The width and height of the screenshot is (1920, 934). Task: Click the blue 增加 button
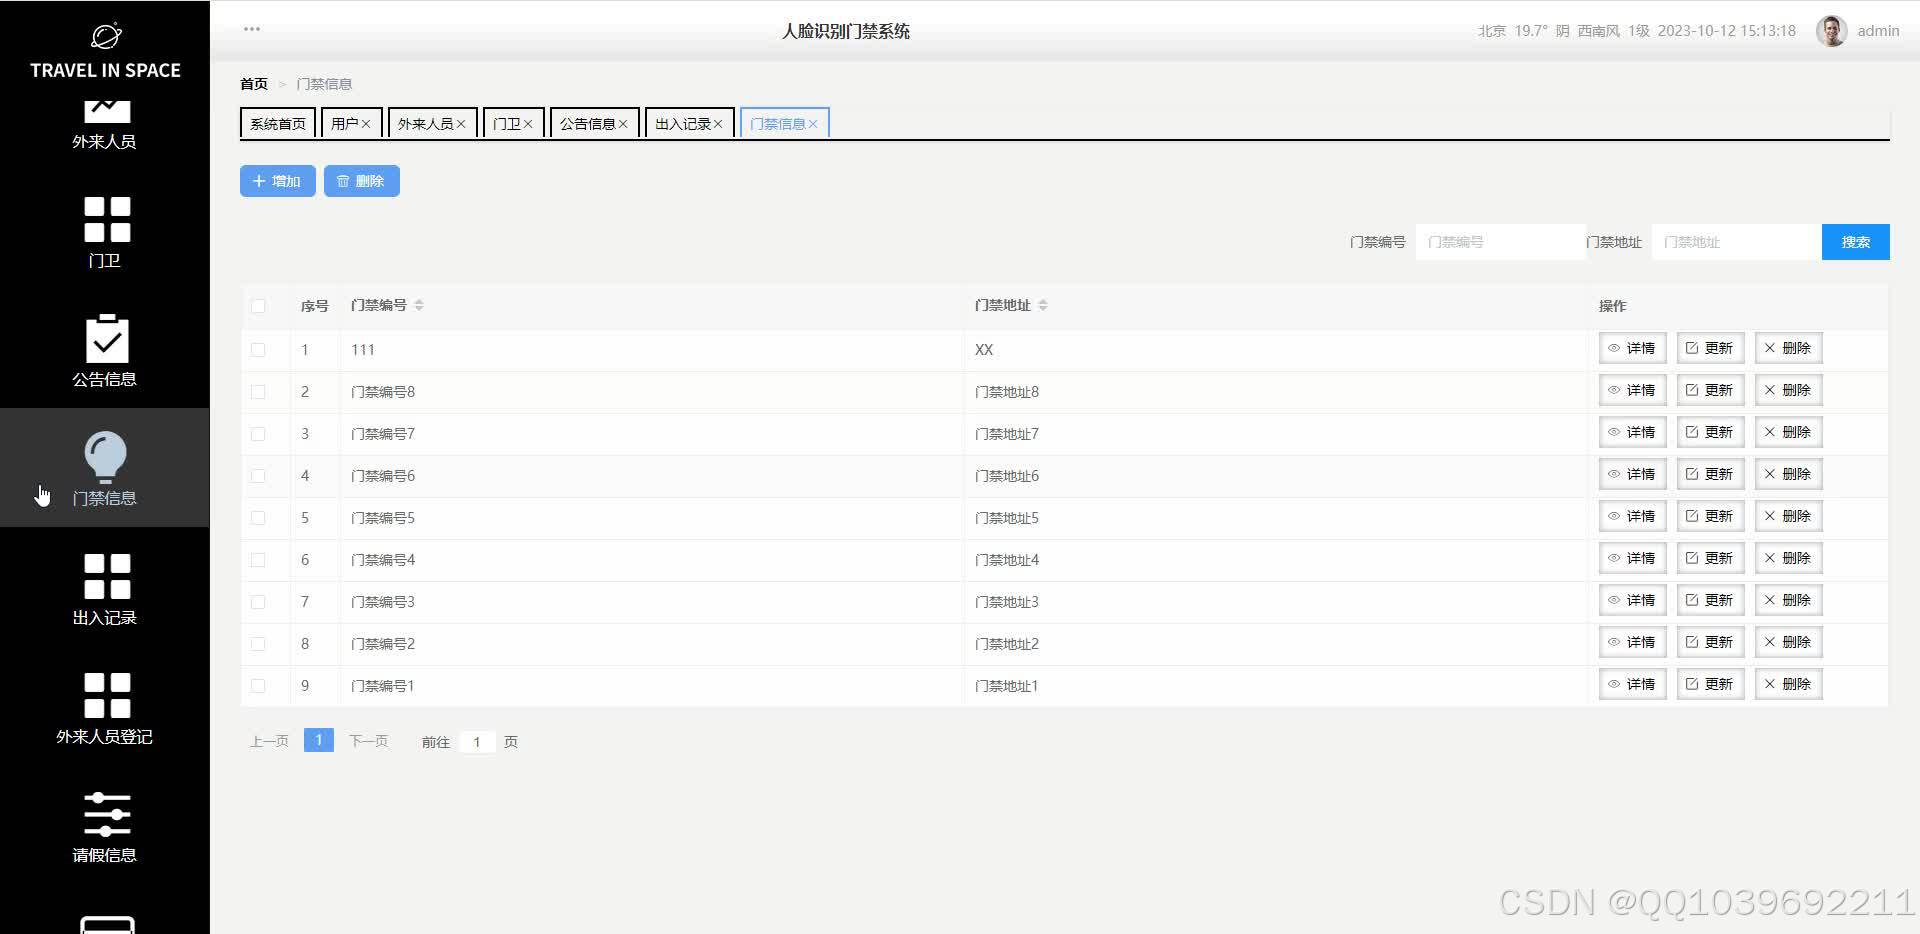click(278, 181)
